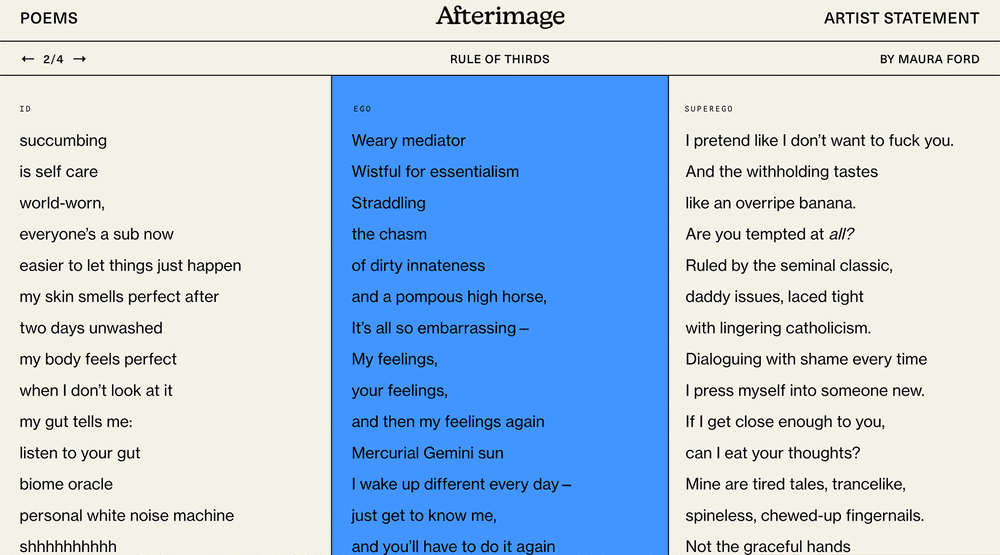Click the BY MAURA FORD byline
This screenshot has width=1000, height=555.
click(x=929, y=59)
